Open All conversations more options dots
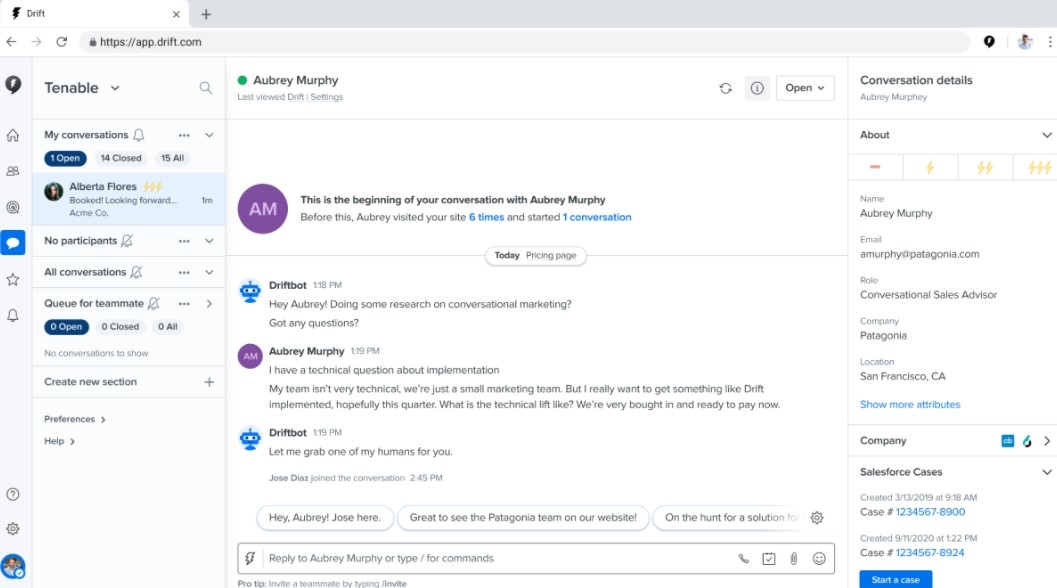1057x588 pixels. tap(184, 272)
